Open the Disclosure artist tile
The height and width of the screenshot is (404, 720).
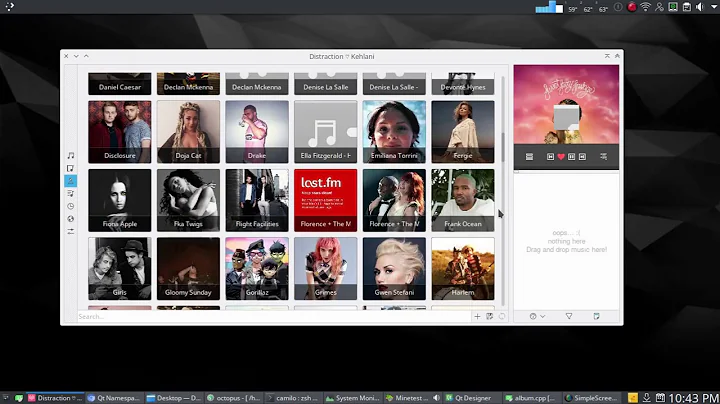click(119, 132)
